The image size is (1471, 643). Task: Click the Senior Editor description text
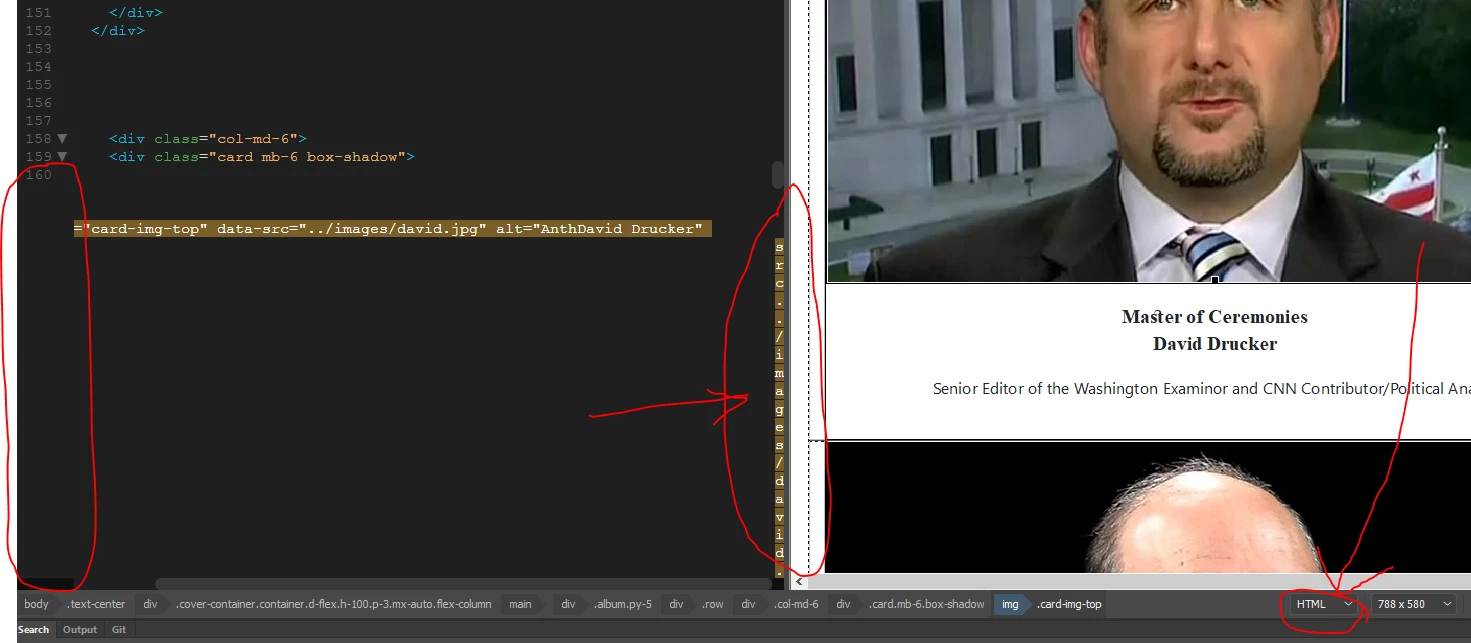click(x=1201, y=389)
